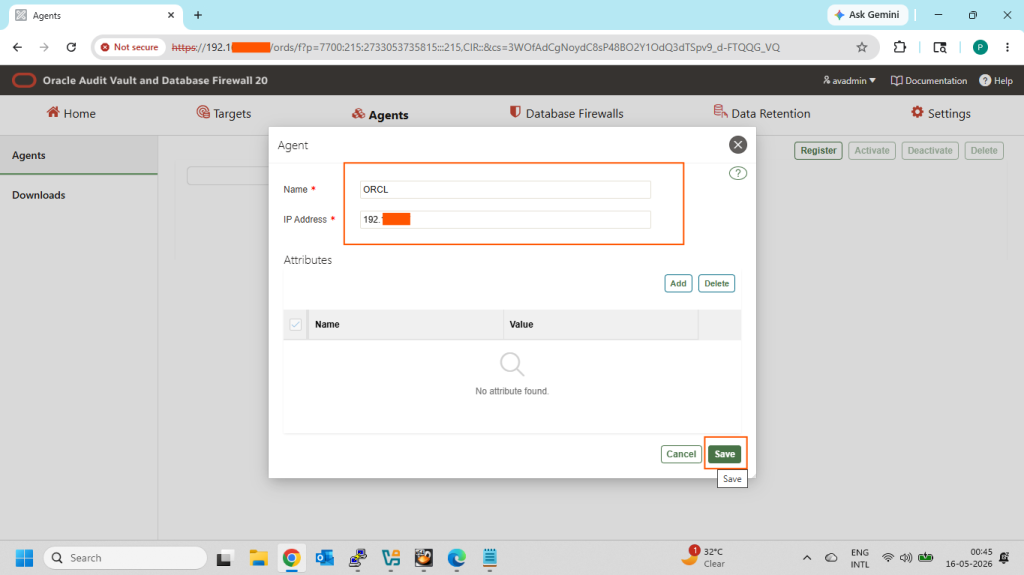Open Outlook from the taskbar
Screen dimensions: 1024x575
tap(325, 558)
